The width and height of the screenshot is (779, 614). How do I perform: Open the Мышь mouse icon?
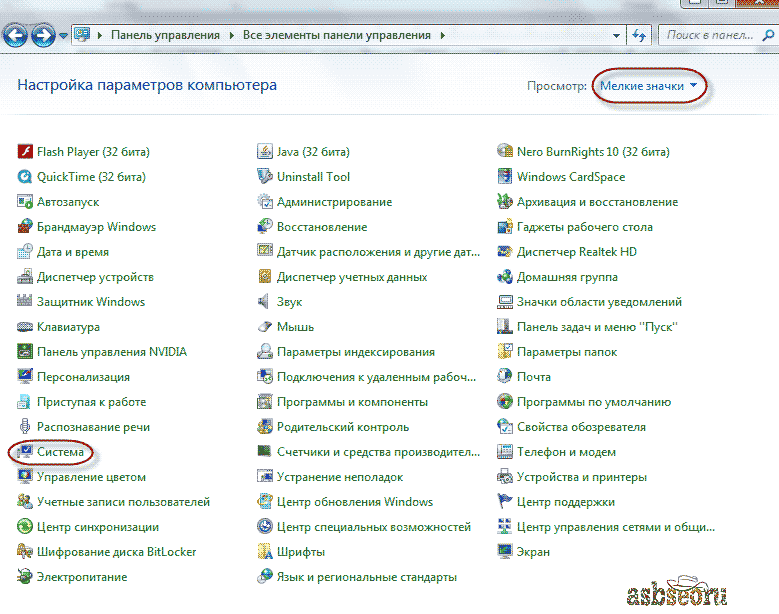pyautogui.click(x=265, y=327)
